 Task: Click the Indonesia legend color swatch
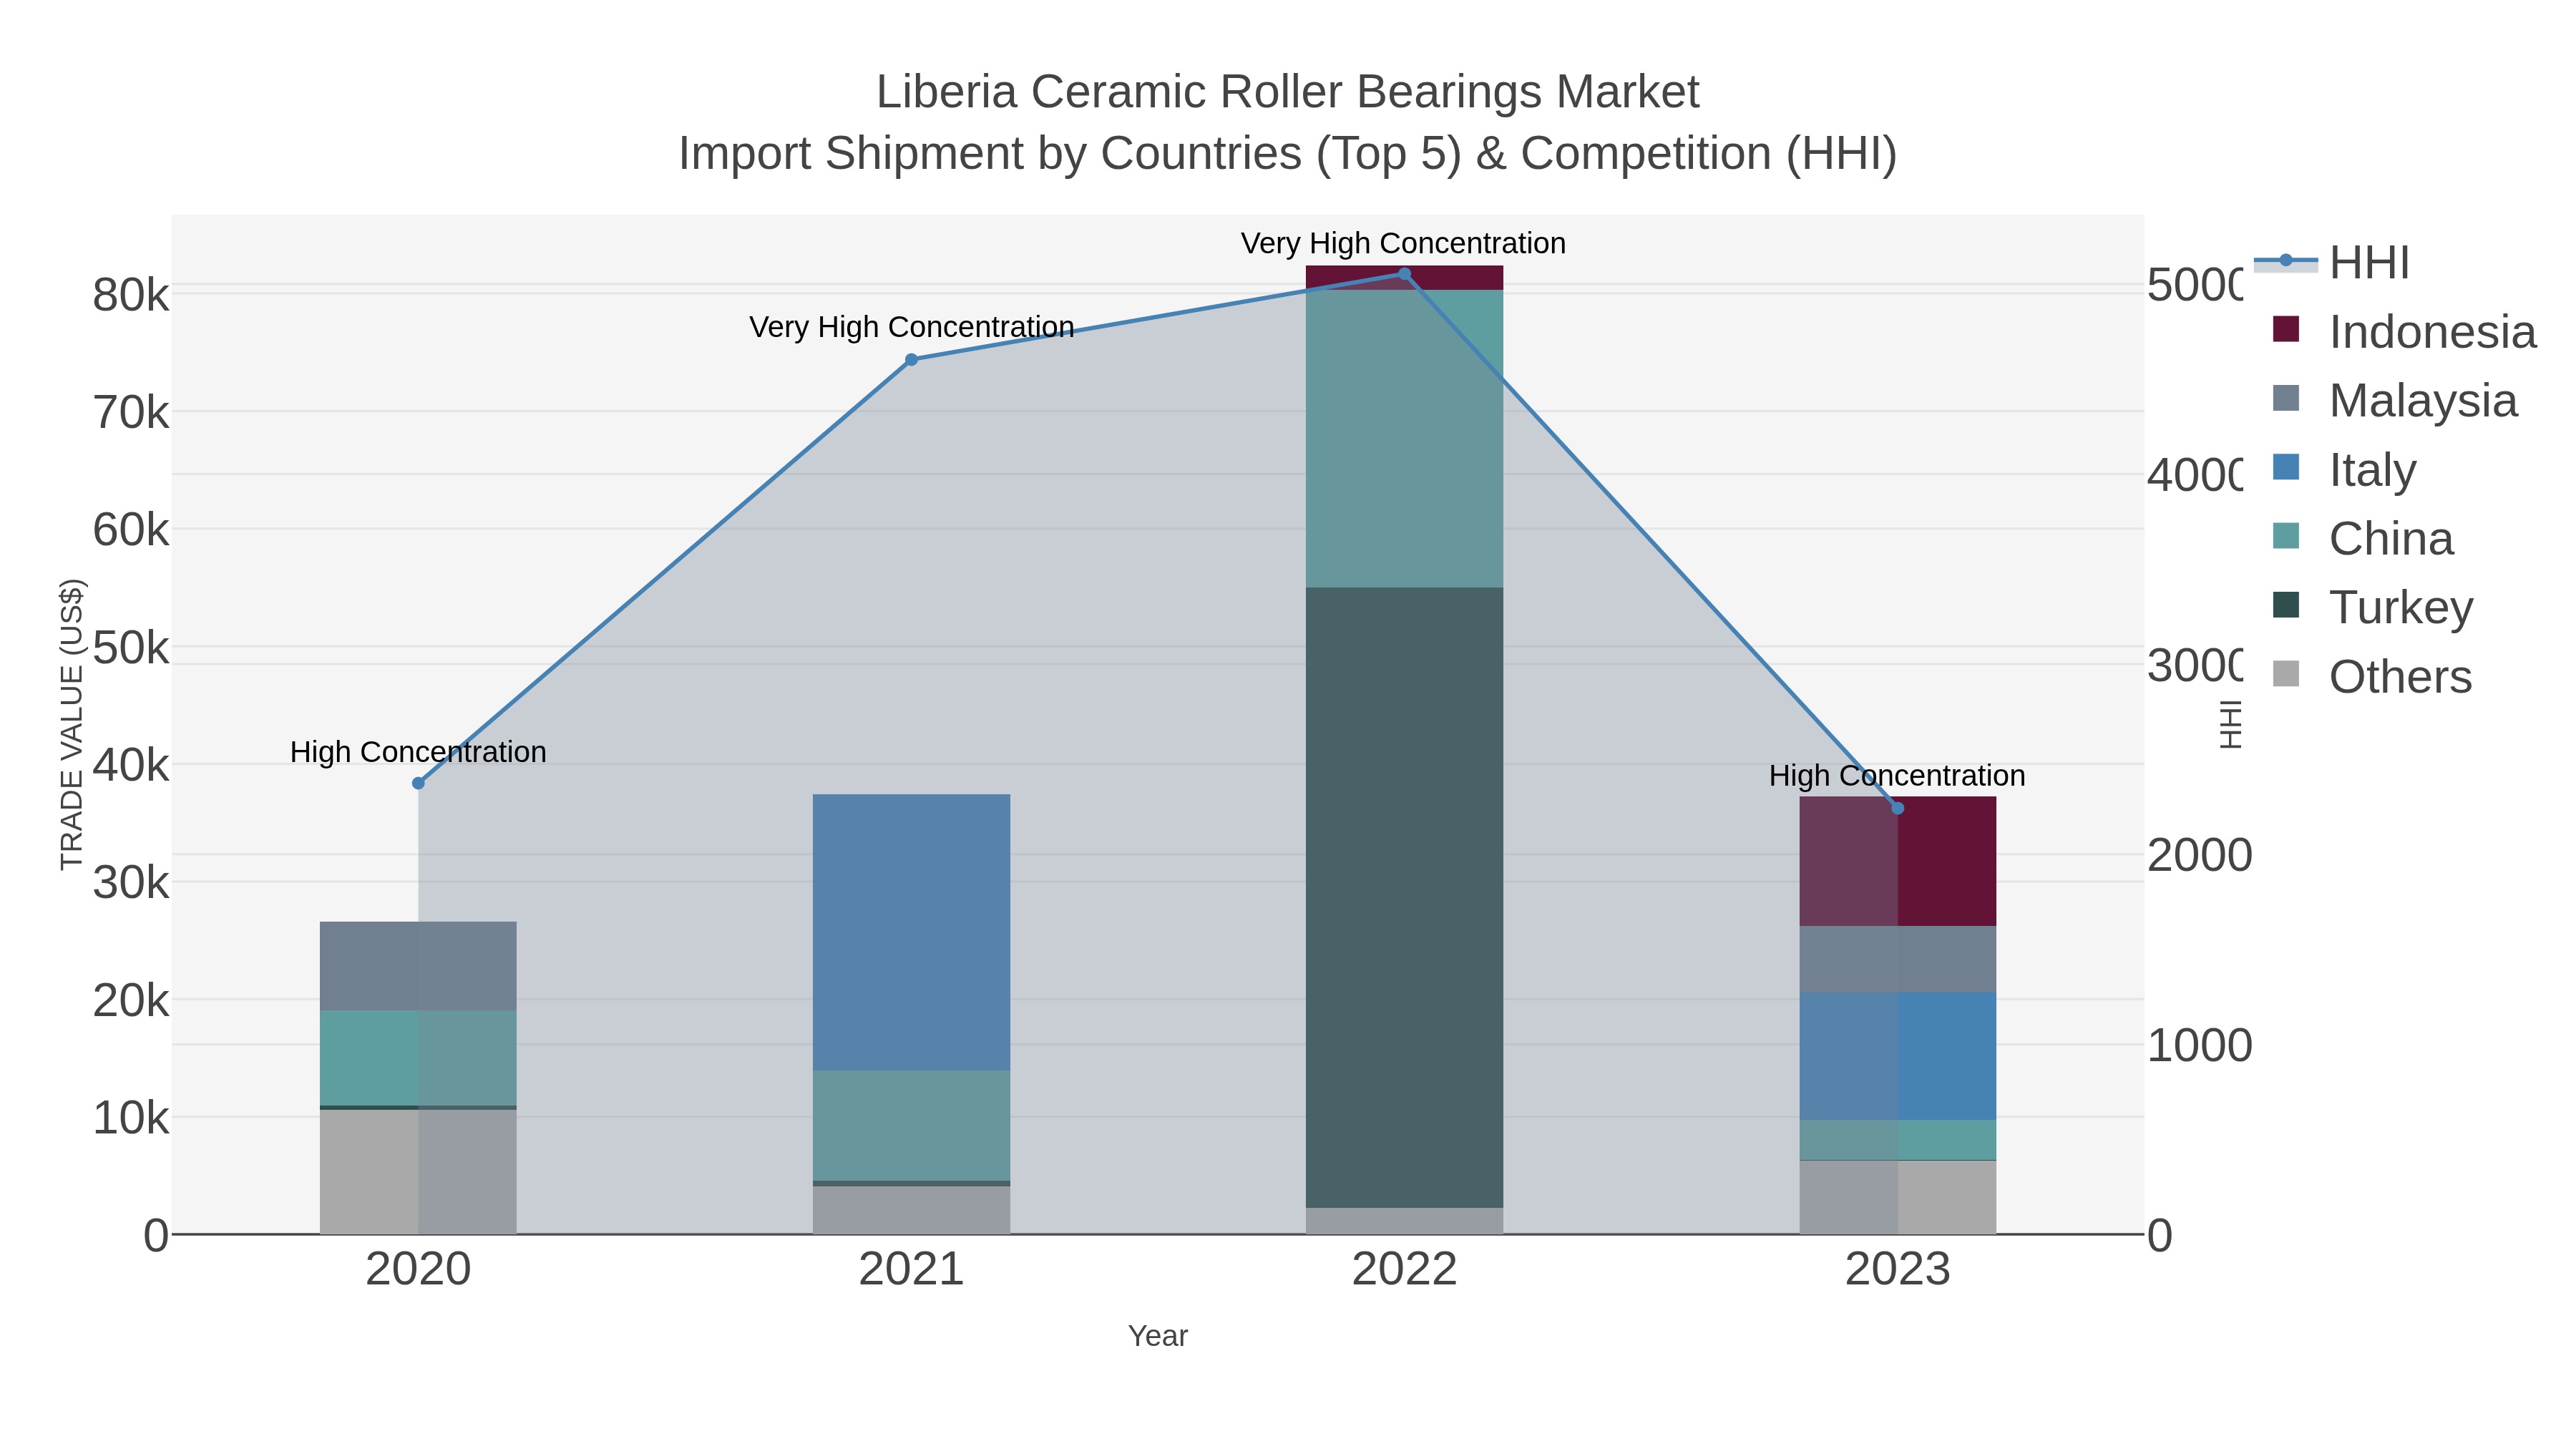click(2286, 329)
